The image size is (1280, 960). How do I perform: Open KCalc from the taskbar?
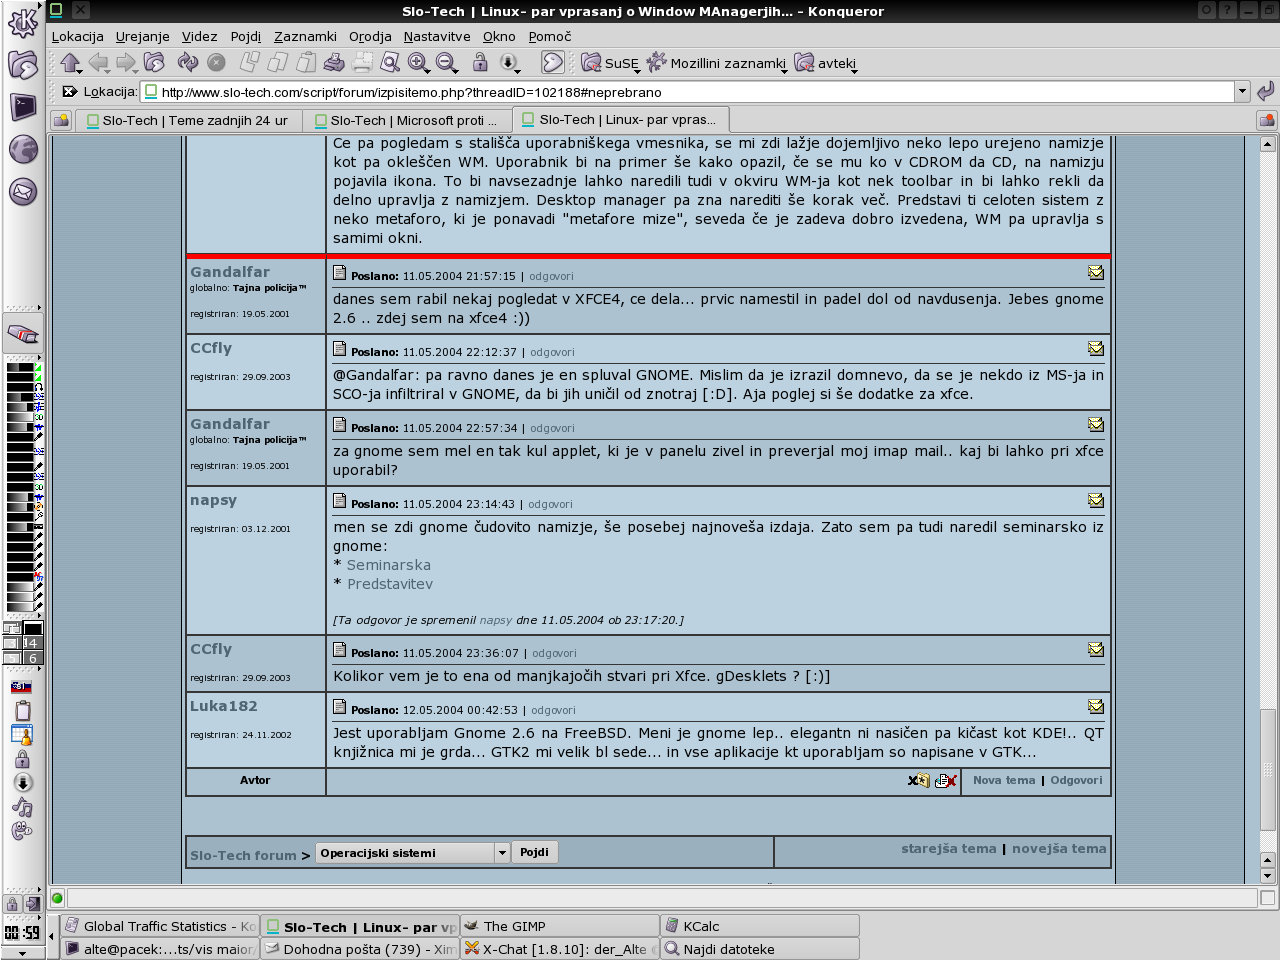(x=759, y=926)
